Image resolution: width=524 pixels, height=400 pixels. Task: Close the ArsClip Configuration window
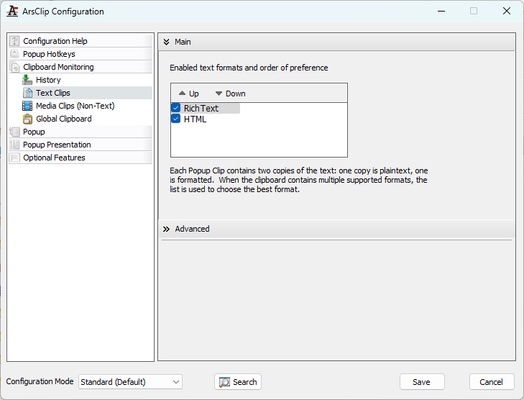[507, 11]
